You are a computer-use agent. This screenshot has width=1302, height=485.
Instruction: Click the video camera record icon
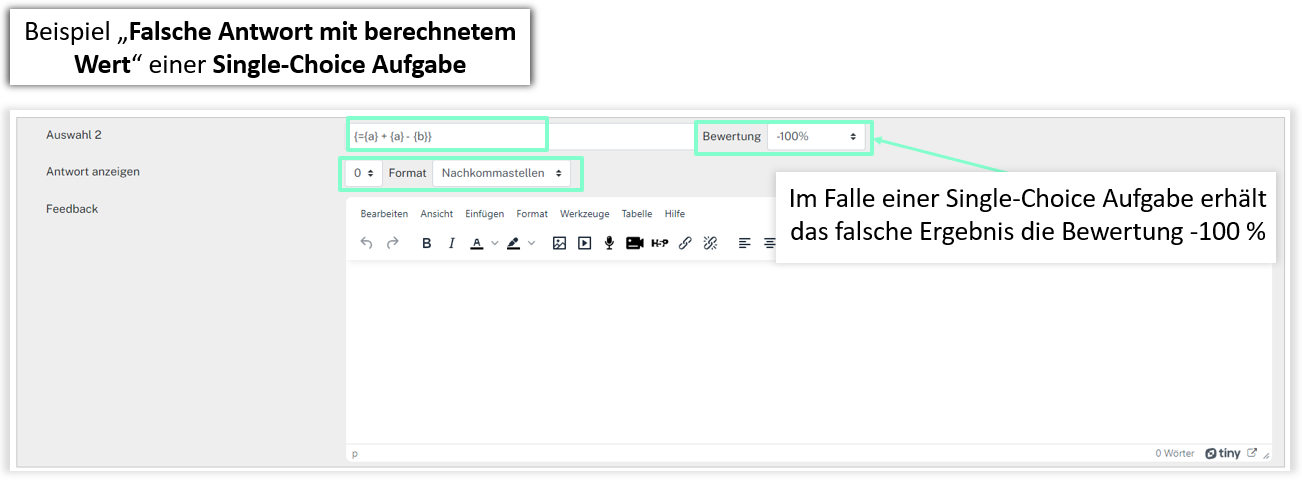click(x=634, y=243)
